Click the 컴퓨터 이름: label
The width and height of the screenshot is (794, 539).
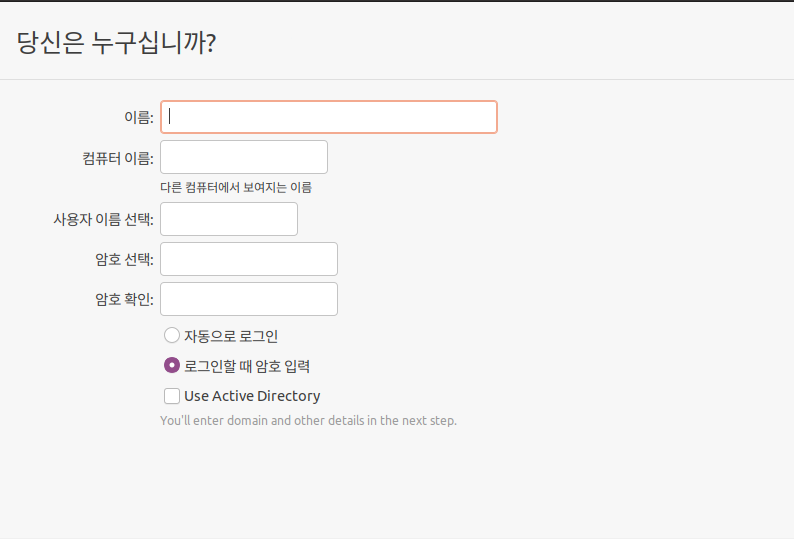click(x=118, y=158)
